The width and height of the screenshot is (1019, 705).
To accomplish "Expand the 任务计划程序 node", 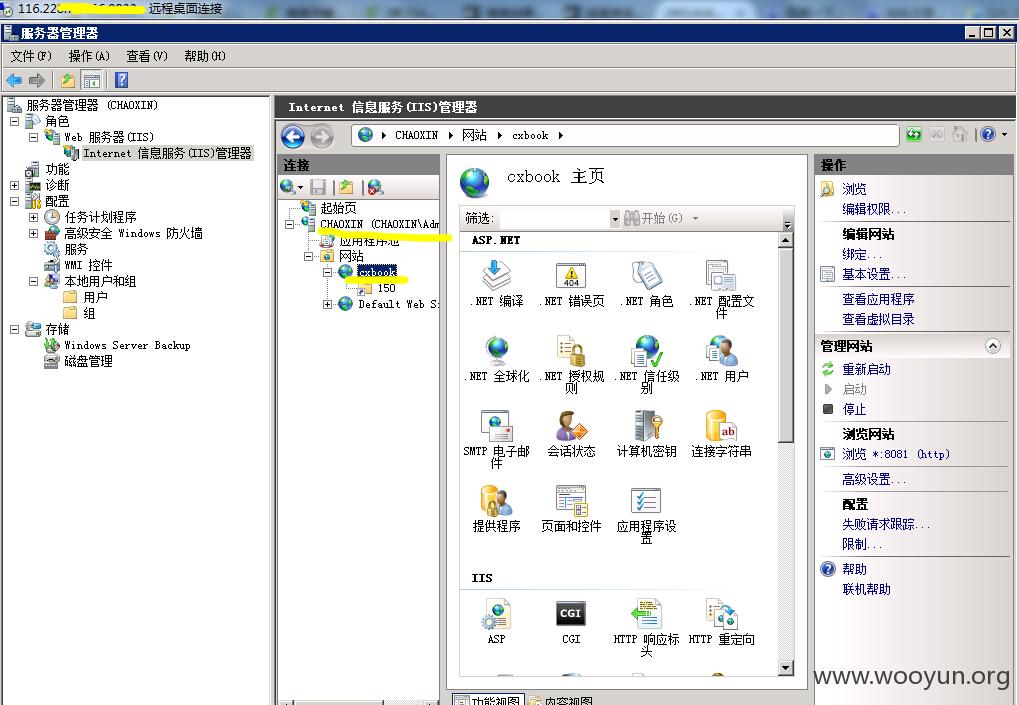I will (33, 217).
